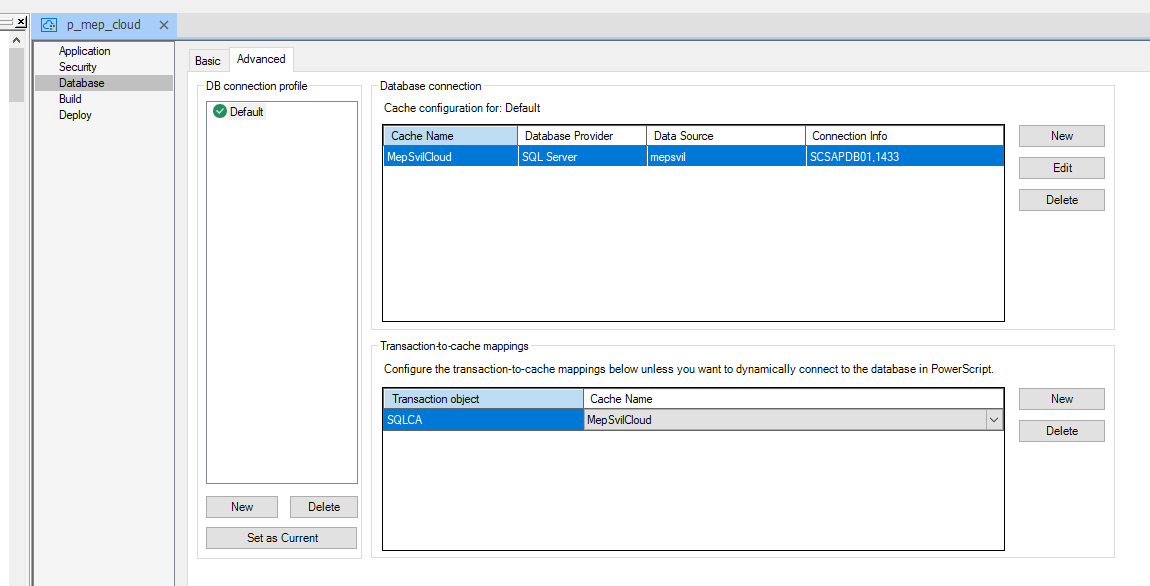1150x586 pixels.
Task: Click New in Database connection group
Action: pos(1061,136)
